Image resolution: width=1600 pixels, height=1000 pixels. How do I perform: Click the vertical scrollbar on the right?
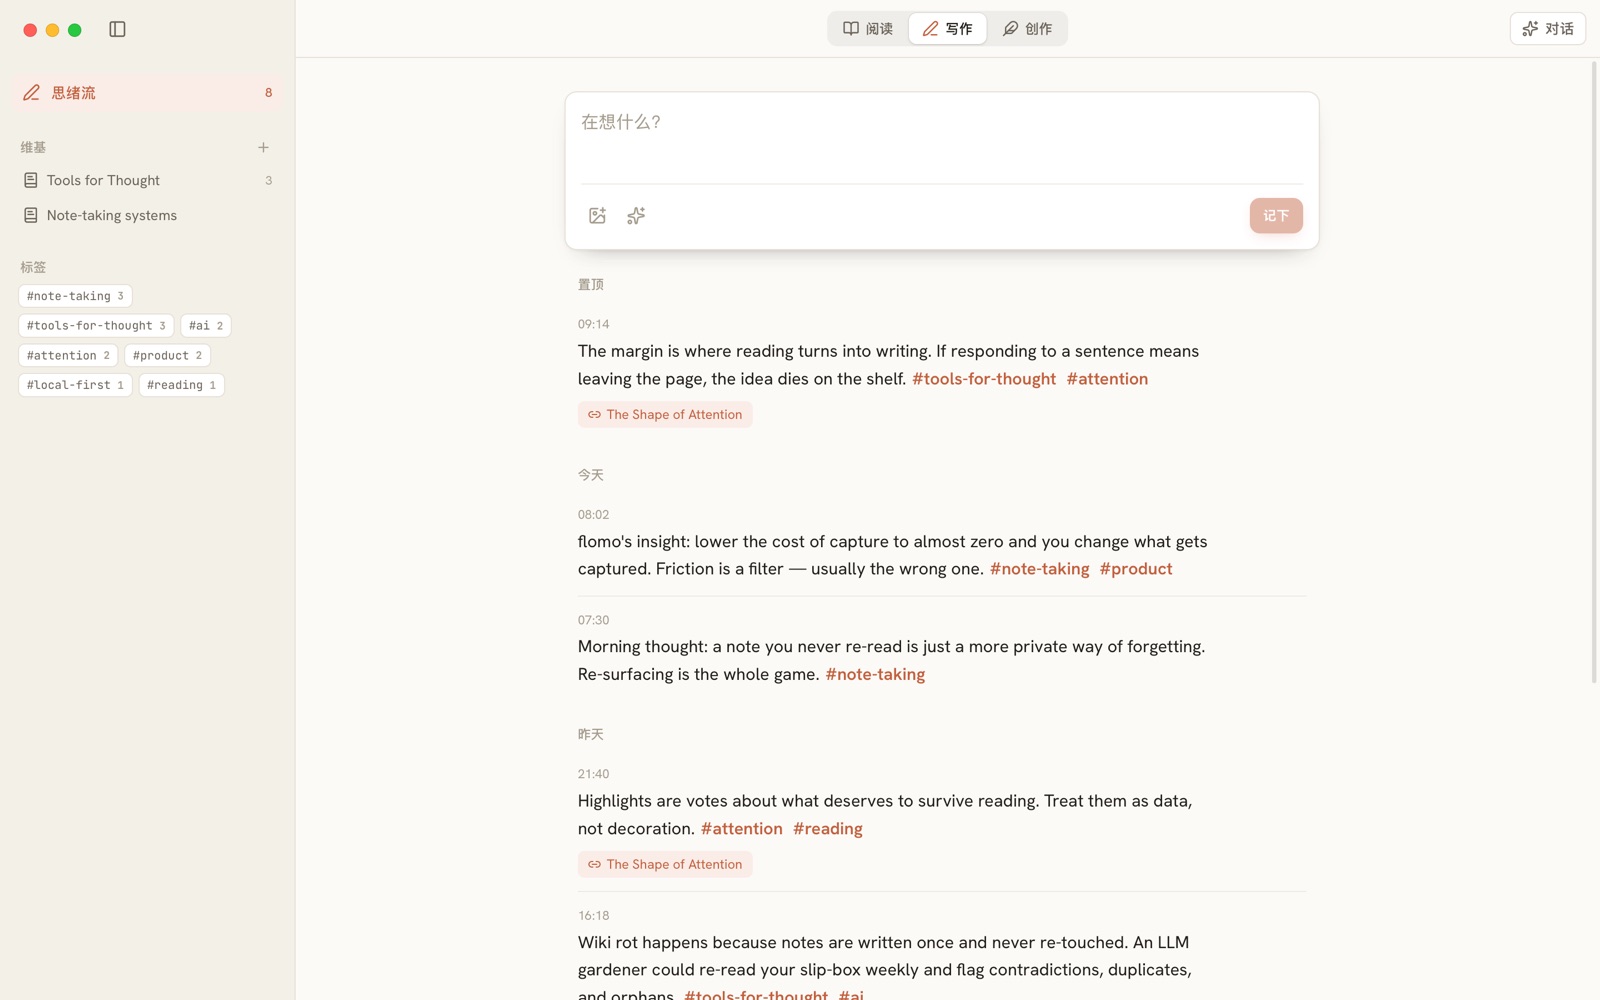tap(1594, 372)
